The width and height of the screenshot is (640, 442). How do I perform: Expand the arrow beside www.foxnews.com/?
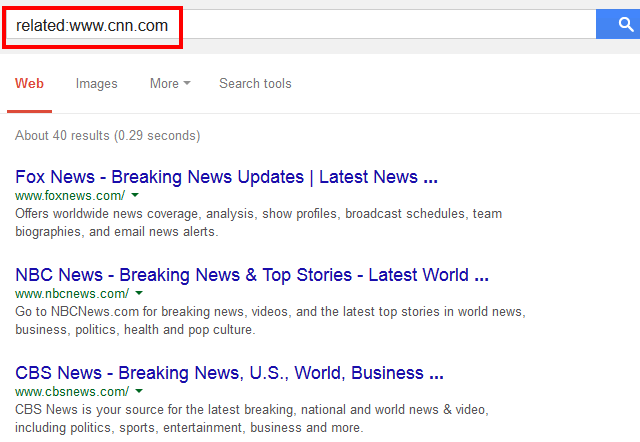135,195
